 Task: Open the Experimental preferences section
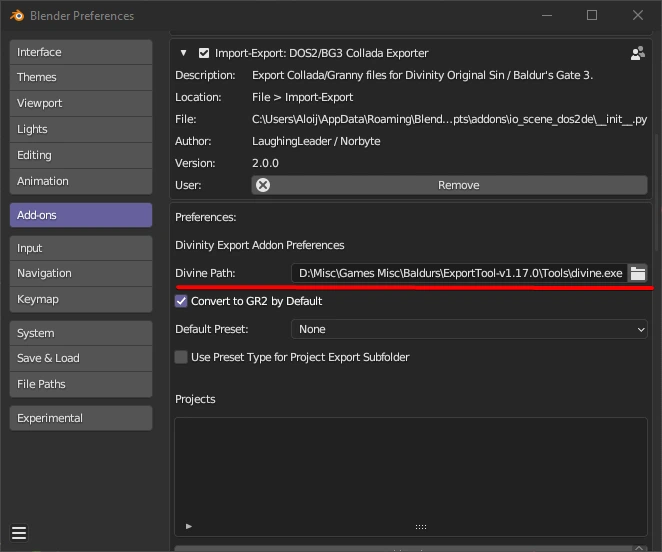click(x=81, y=418)
